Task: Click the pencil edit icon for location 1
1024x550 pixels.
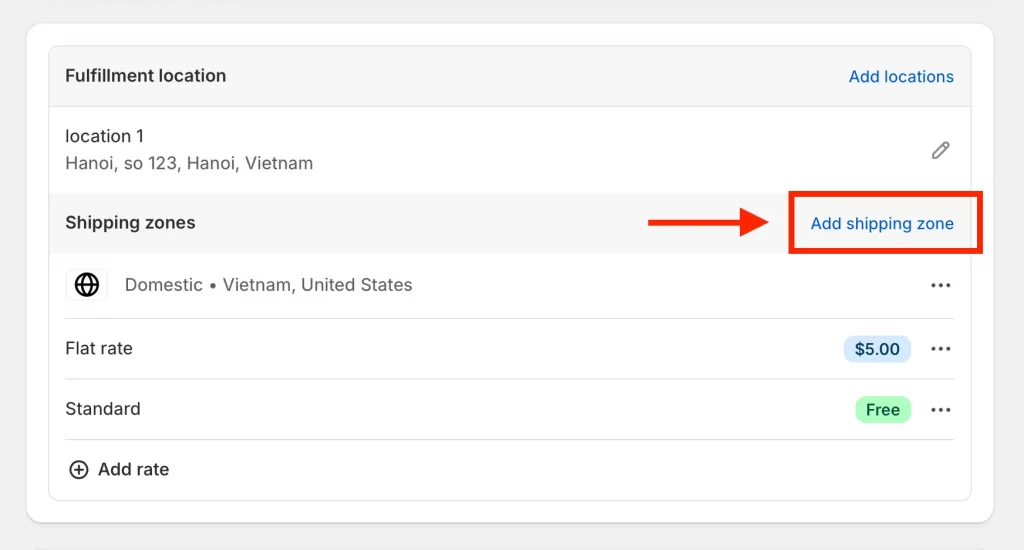Action: 940,150
